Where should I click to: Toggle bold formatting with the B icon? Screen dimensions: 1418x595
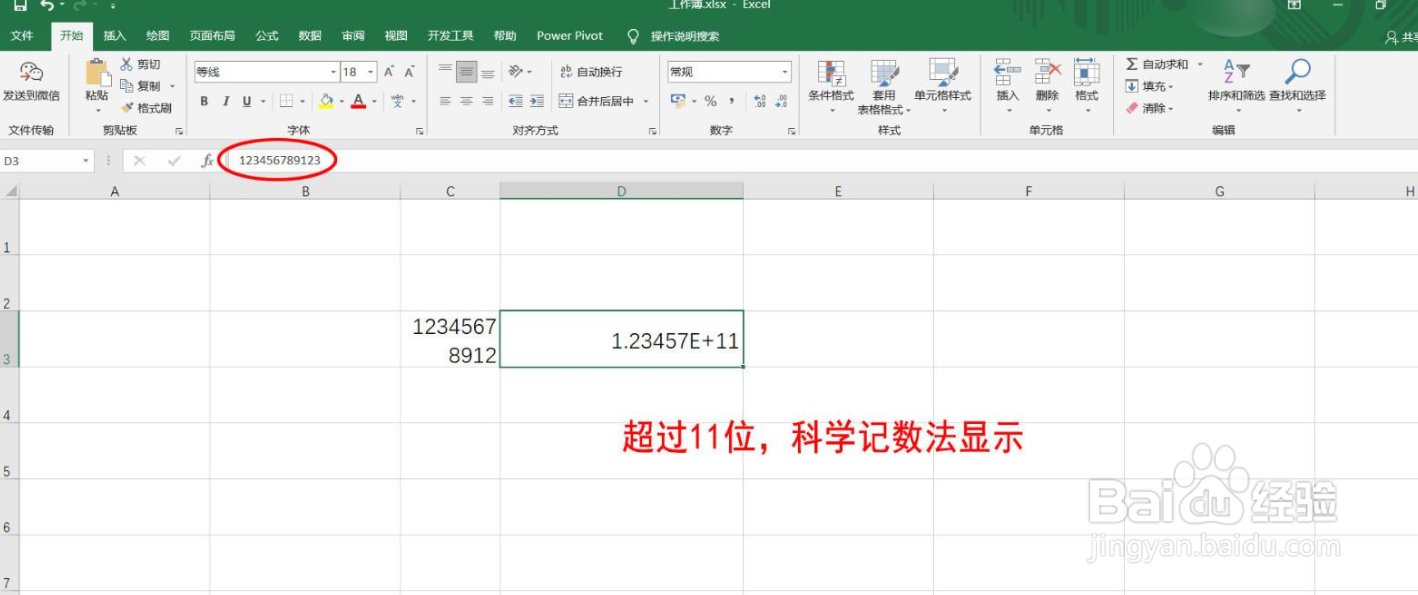tap(205, 101)
